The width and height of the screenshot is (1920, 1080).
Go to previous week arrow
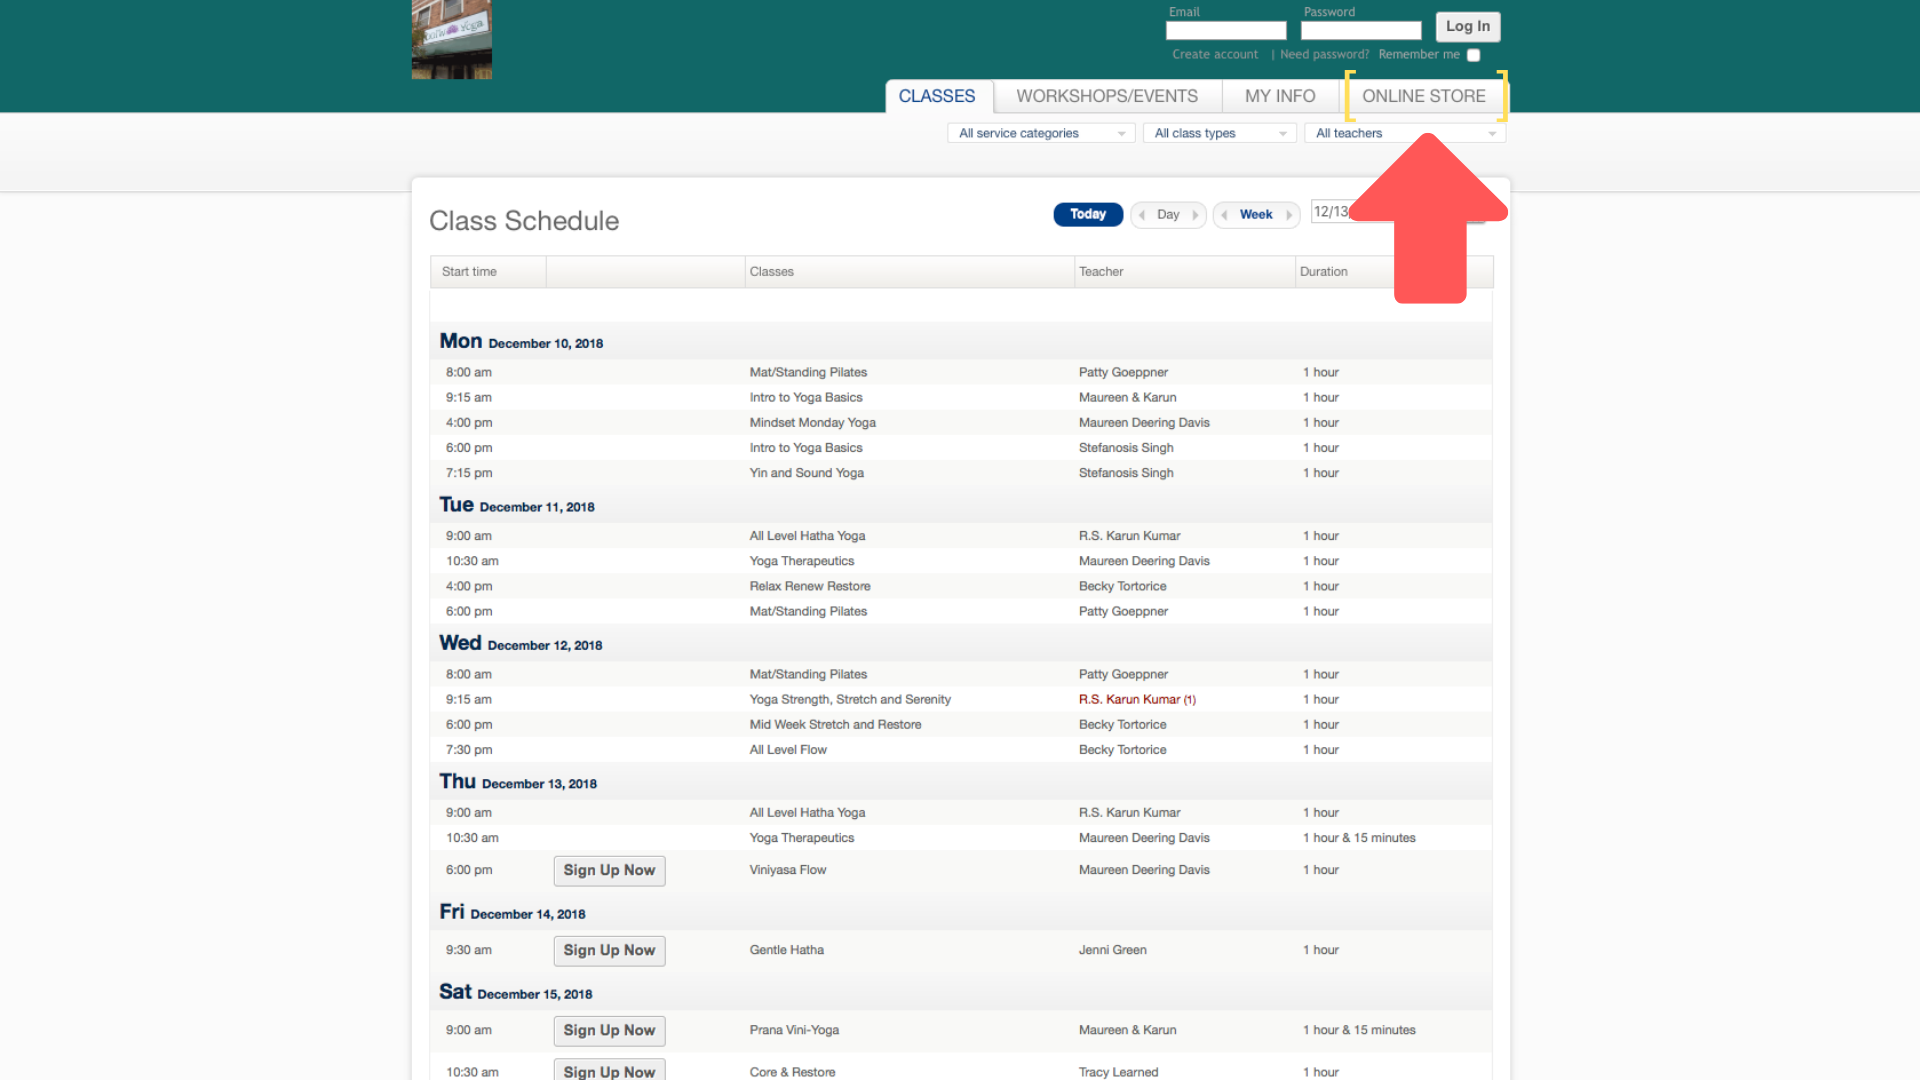[1224, 215]
